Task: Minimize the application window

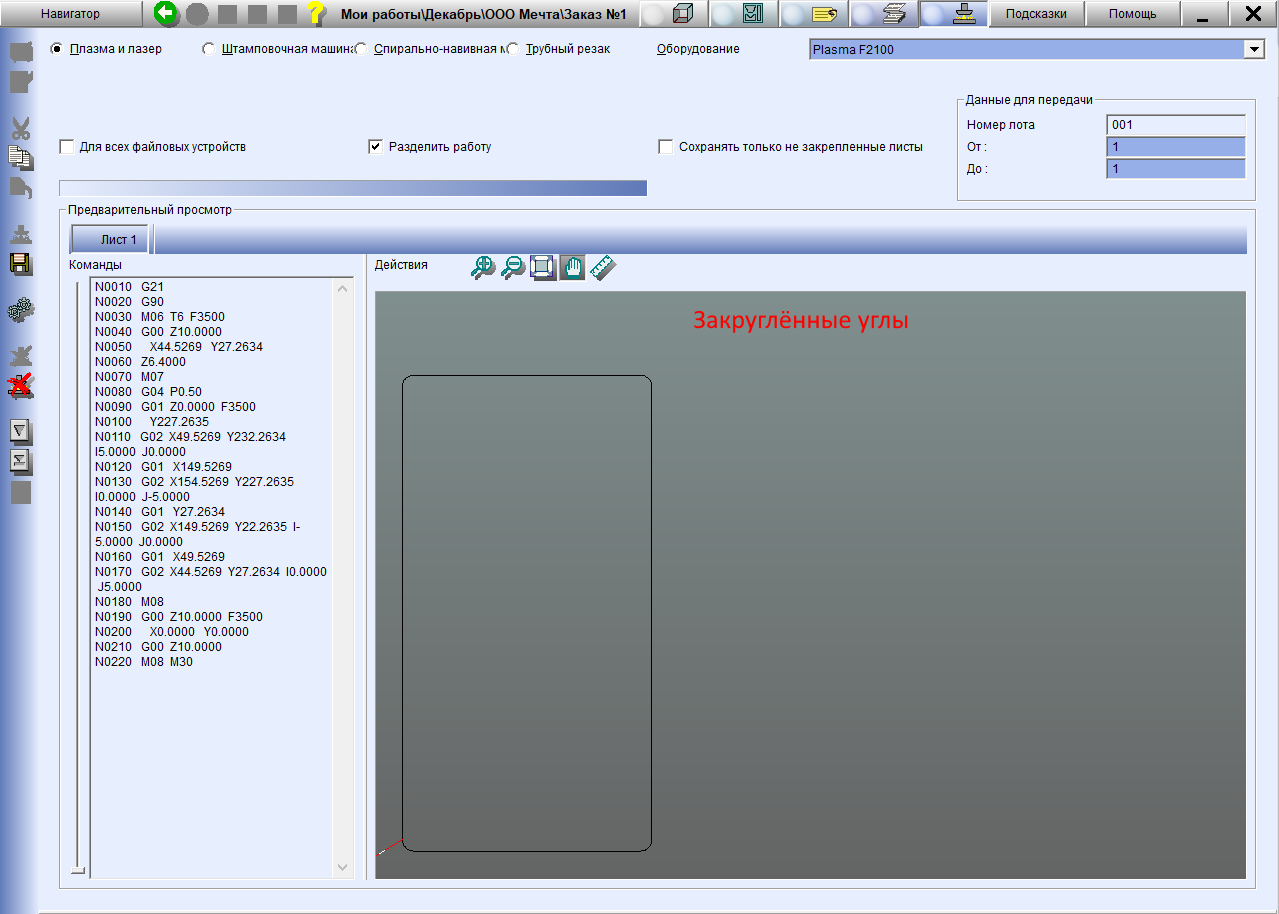Action: 1203,14
